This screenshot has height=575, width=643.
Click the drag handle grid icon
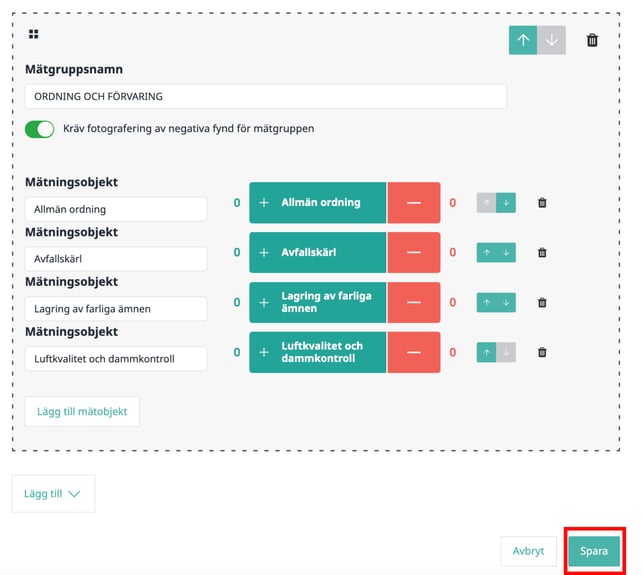pos(34,34)
